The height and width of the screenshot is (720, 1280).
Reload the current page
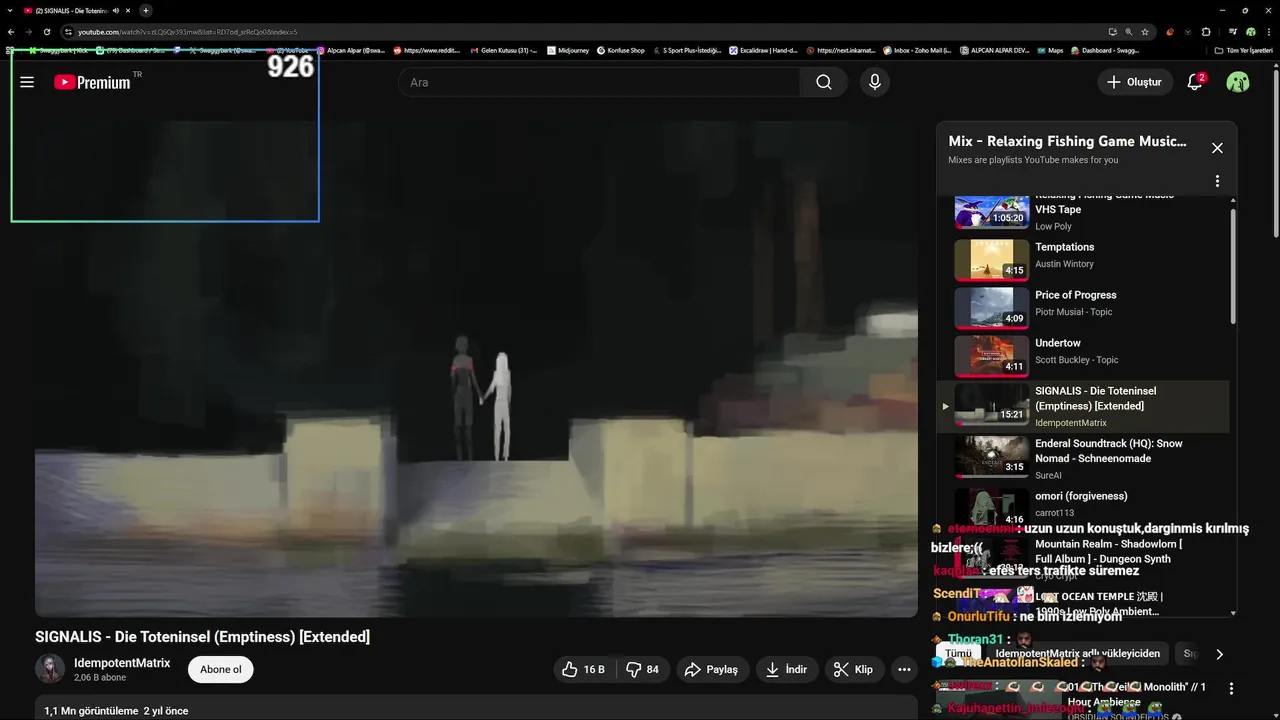(x=47, y=32)
